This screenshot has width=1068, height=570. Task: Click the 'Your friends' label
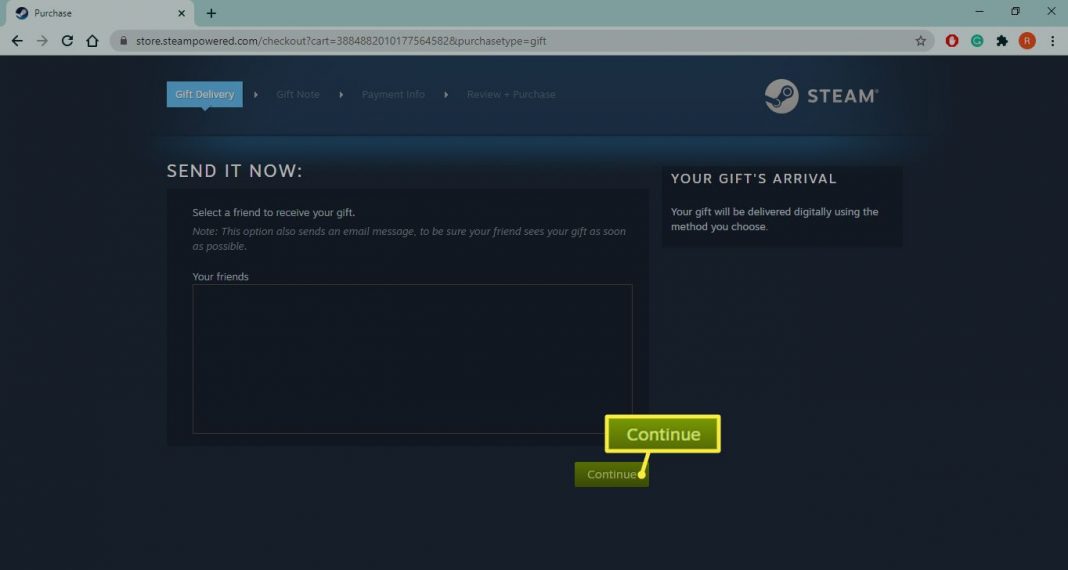click(221, 276)
